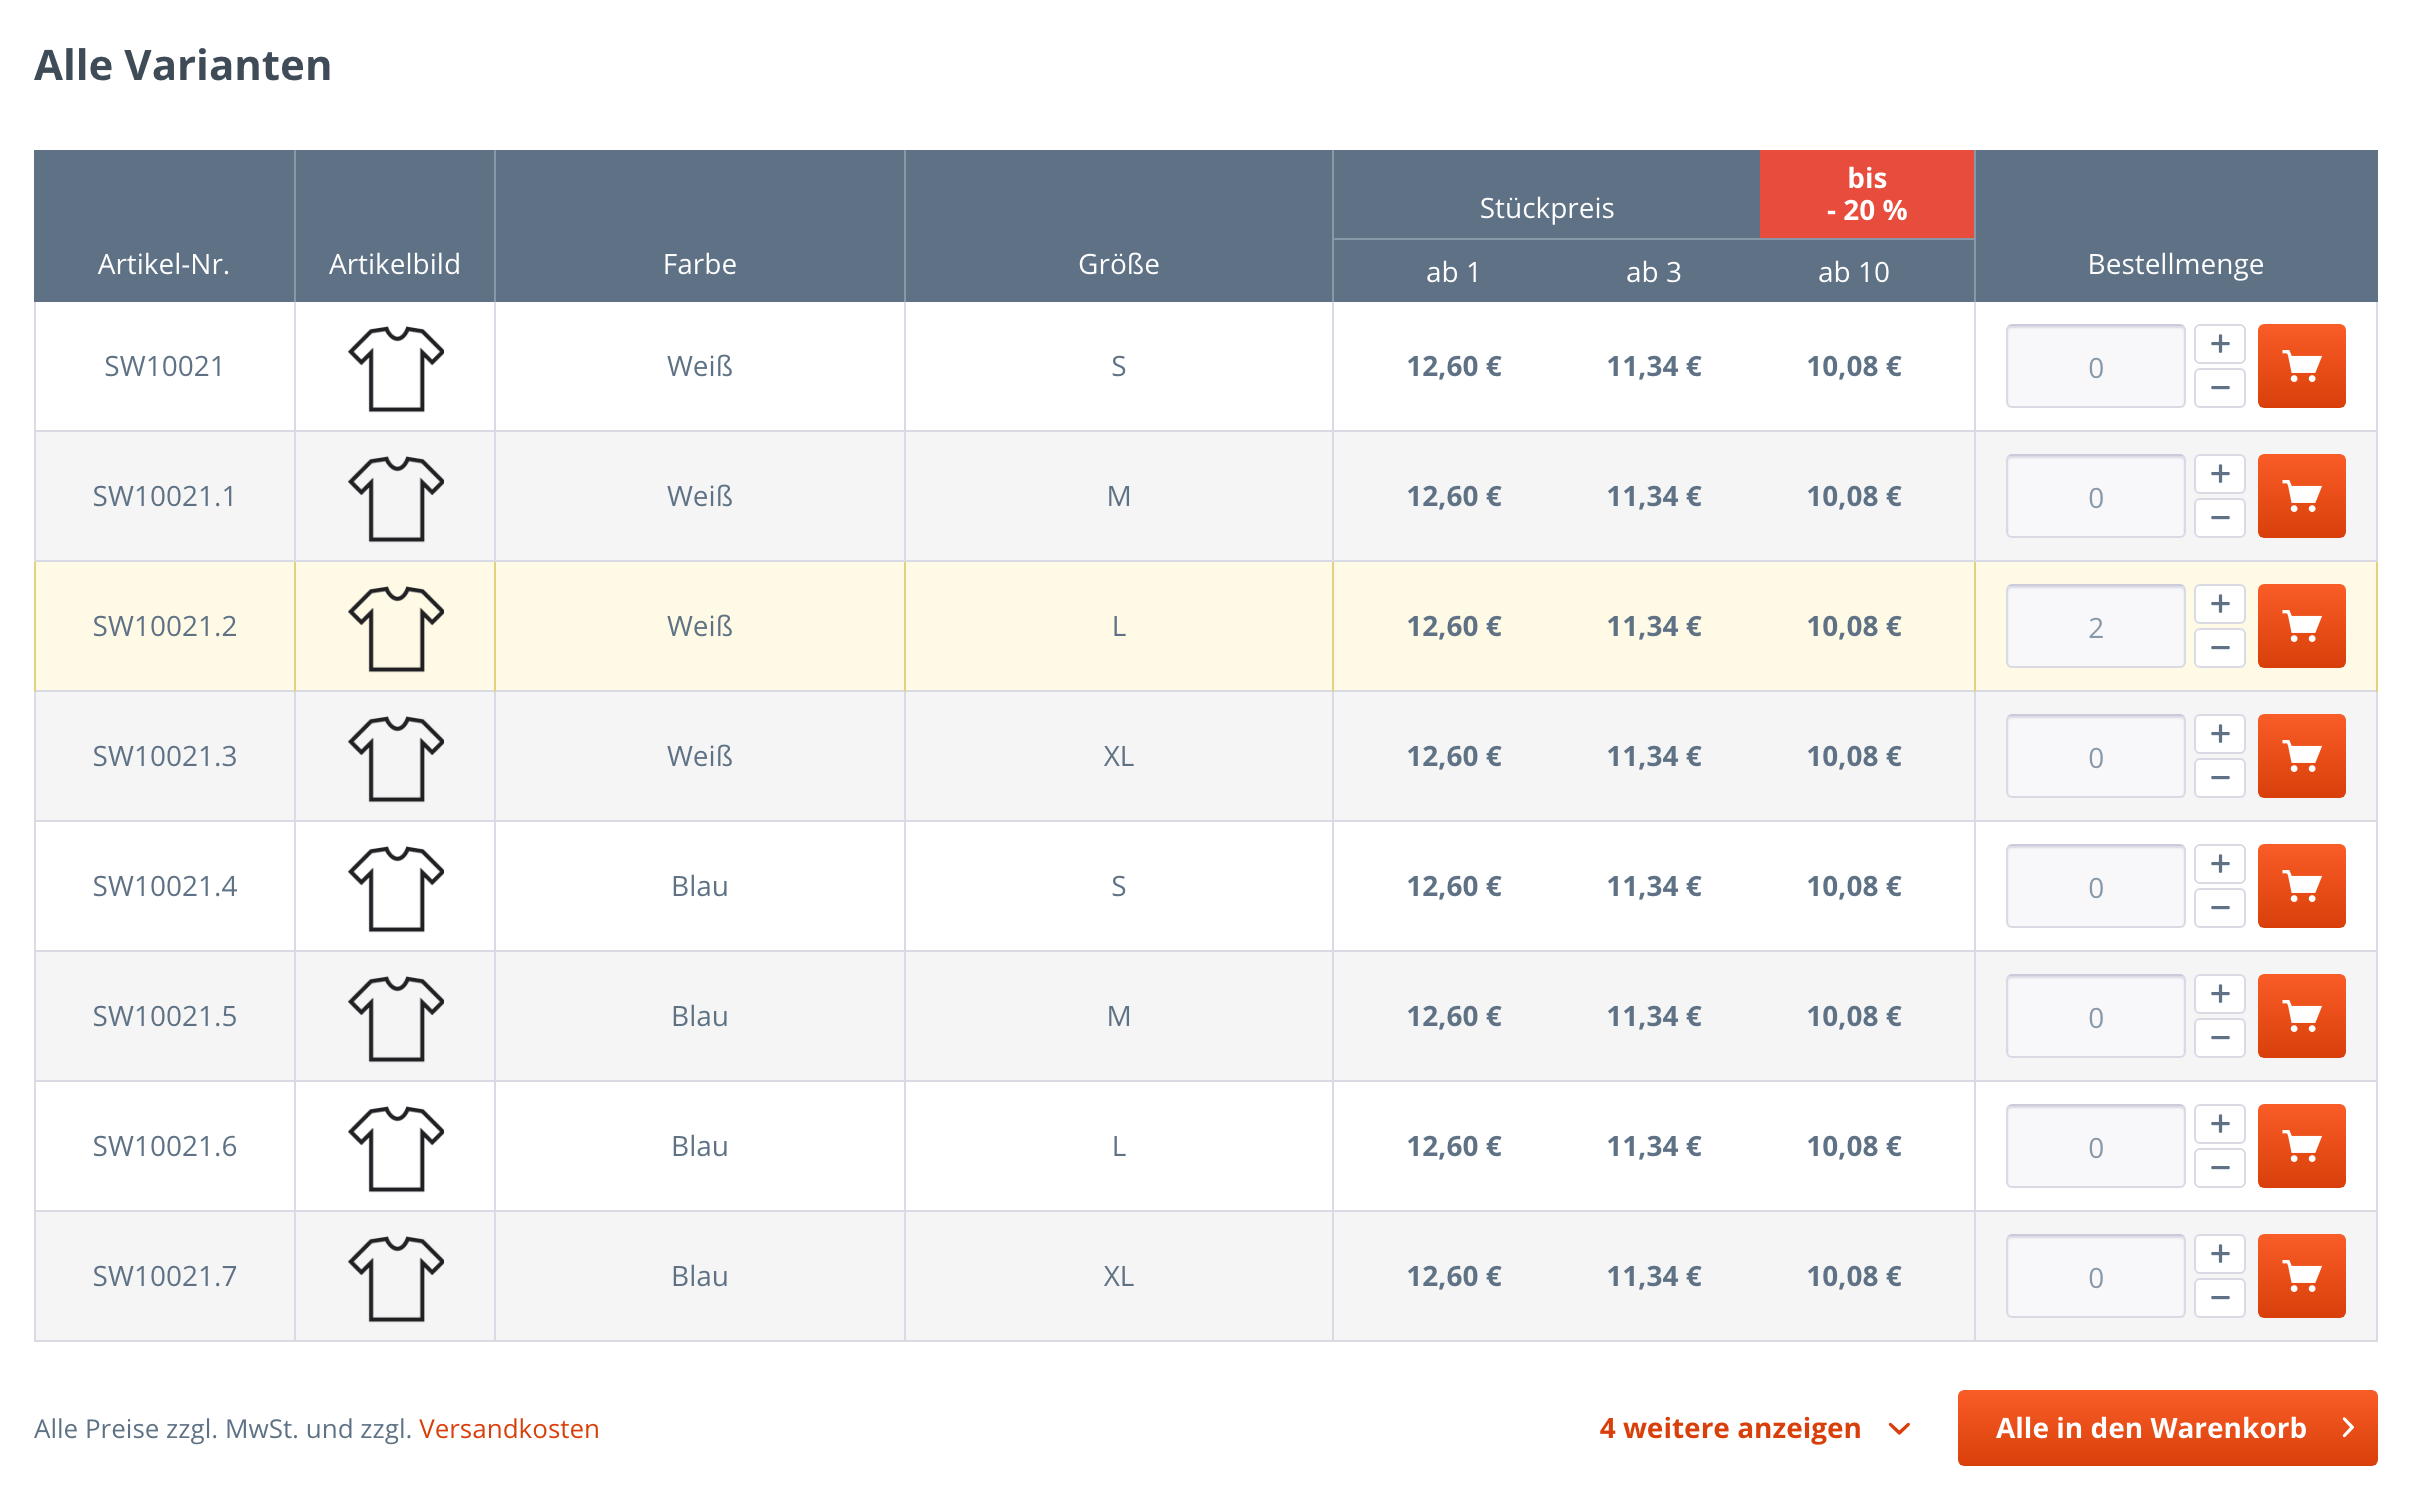Decrement quantity for SW10021.4
Viewport: 2418px width, 1506px height.
[x=2220, y=908]
